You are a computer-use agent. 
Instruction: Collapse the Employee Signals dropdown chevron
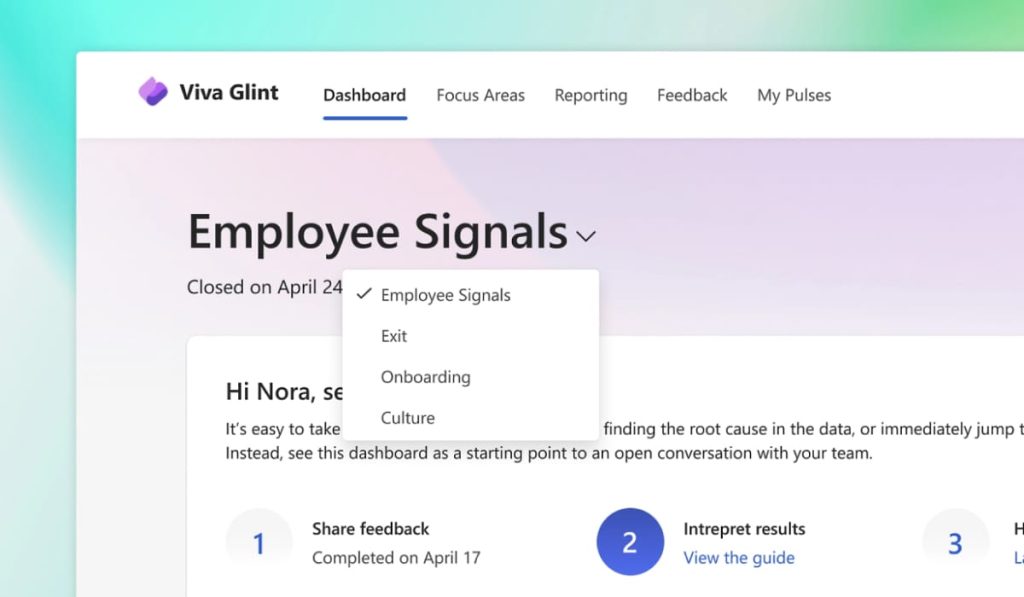coord(586,236)
